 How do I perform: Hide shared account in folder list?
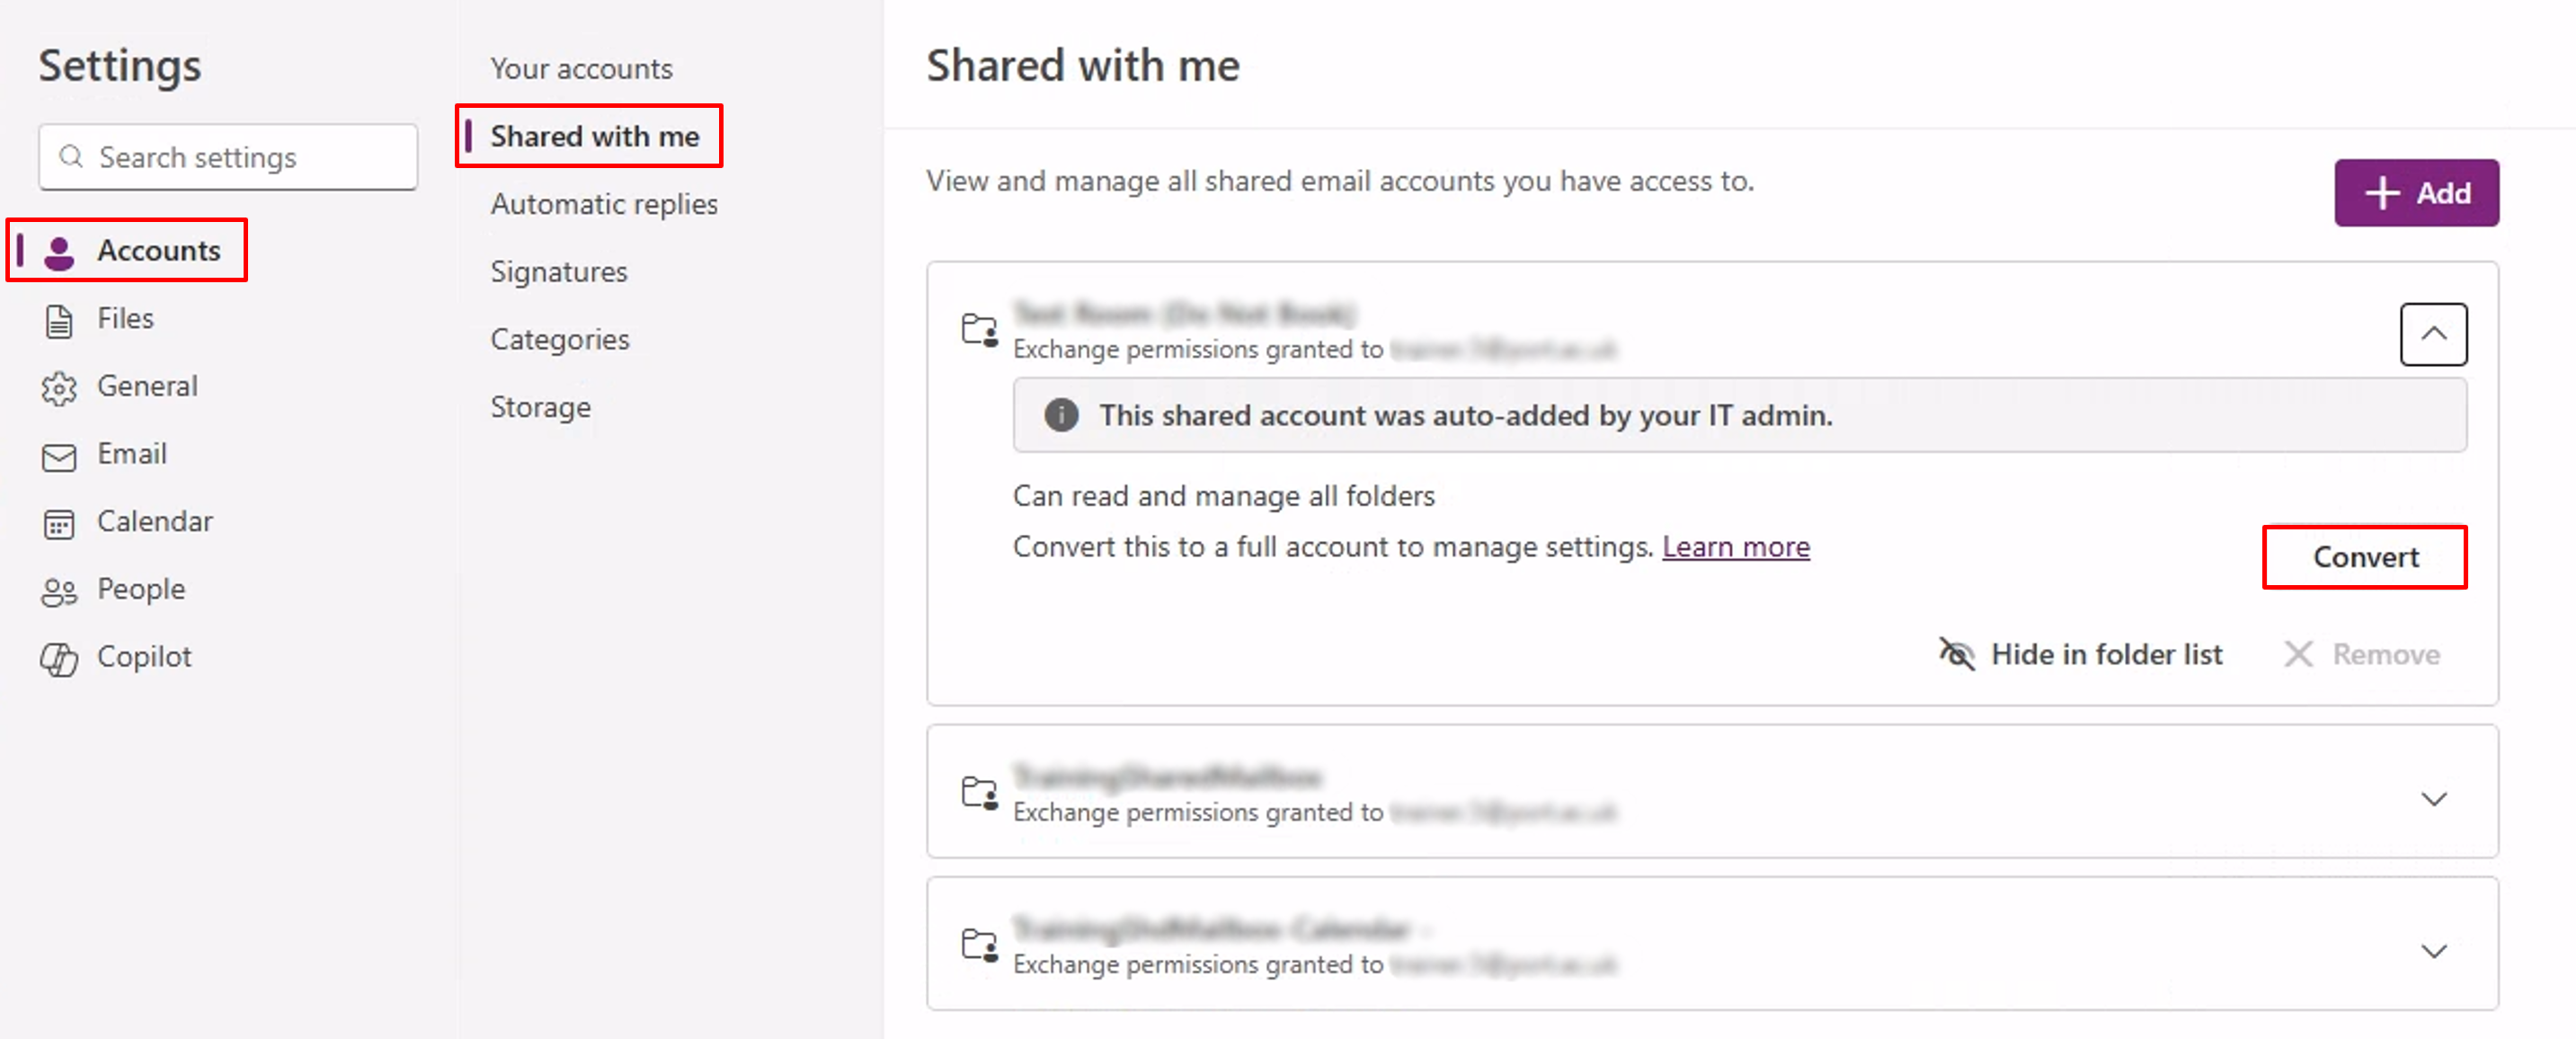(2105, 654)
